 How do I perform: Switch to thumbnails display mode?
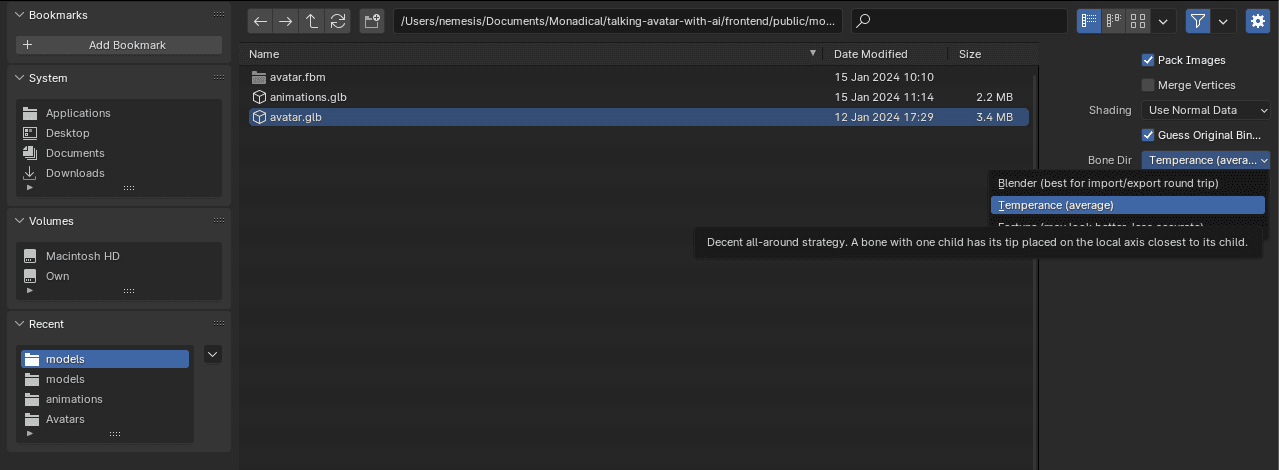coord(1138,21)
